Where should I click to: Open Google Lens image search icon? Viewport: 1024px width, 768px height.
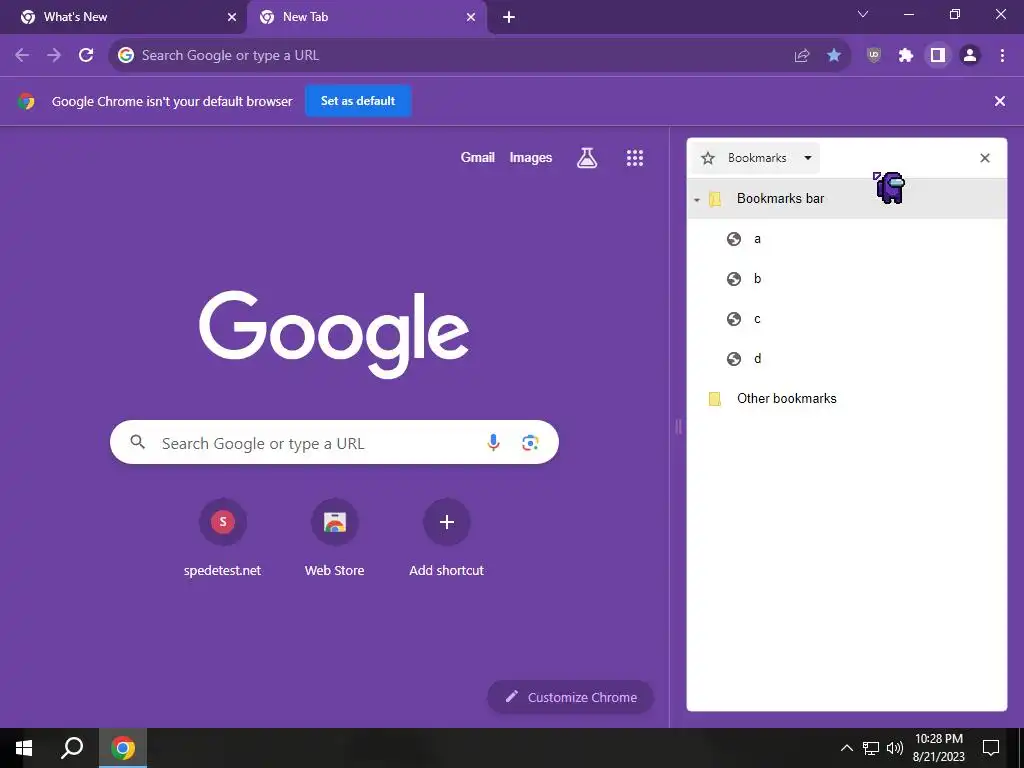(530, 443)
